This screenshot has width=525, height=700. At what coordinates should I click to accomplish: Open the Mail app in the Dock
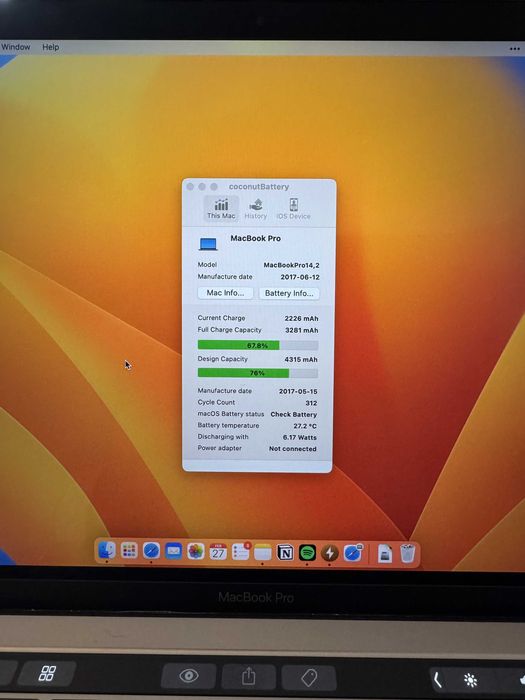pyautogui.click(x=173, y=551)
